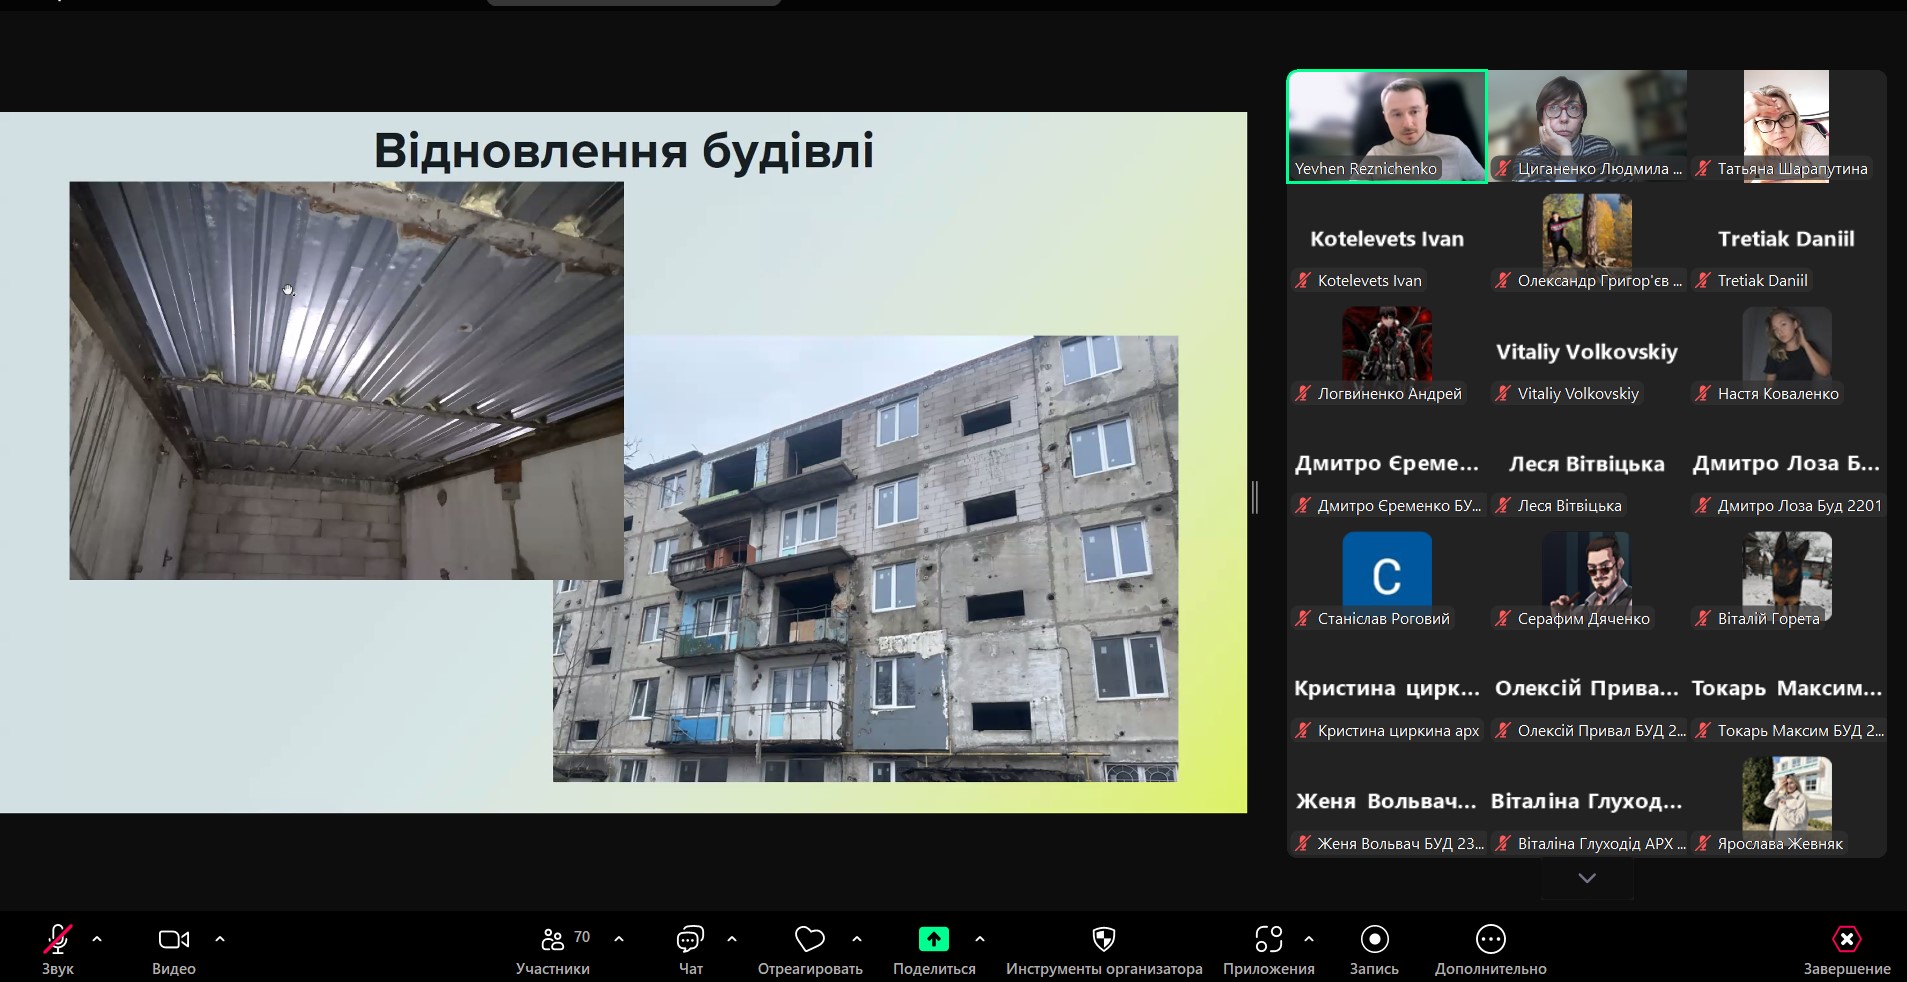Open Инструменты организатора shield icon
The width and height of the screenshot is (1907, 982).
(1104, 939)
